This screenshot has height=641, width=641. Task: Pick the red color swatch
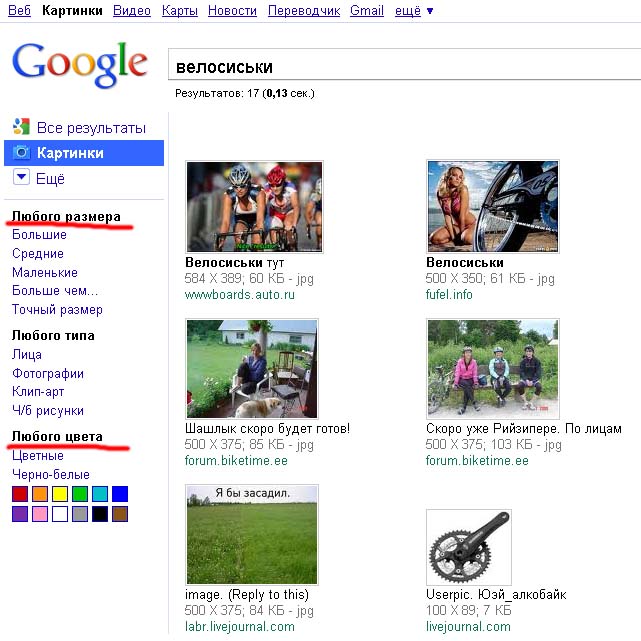[x=20, y=494]
